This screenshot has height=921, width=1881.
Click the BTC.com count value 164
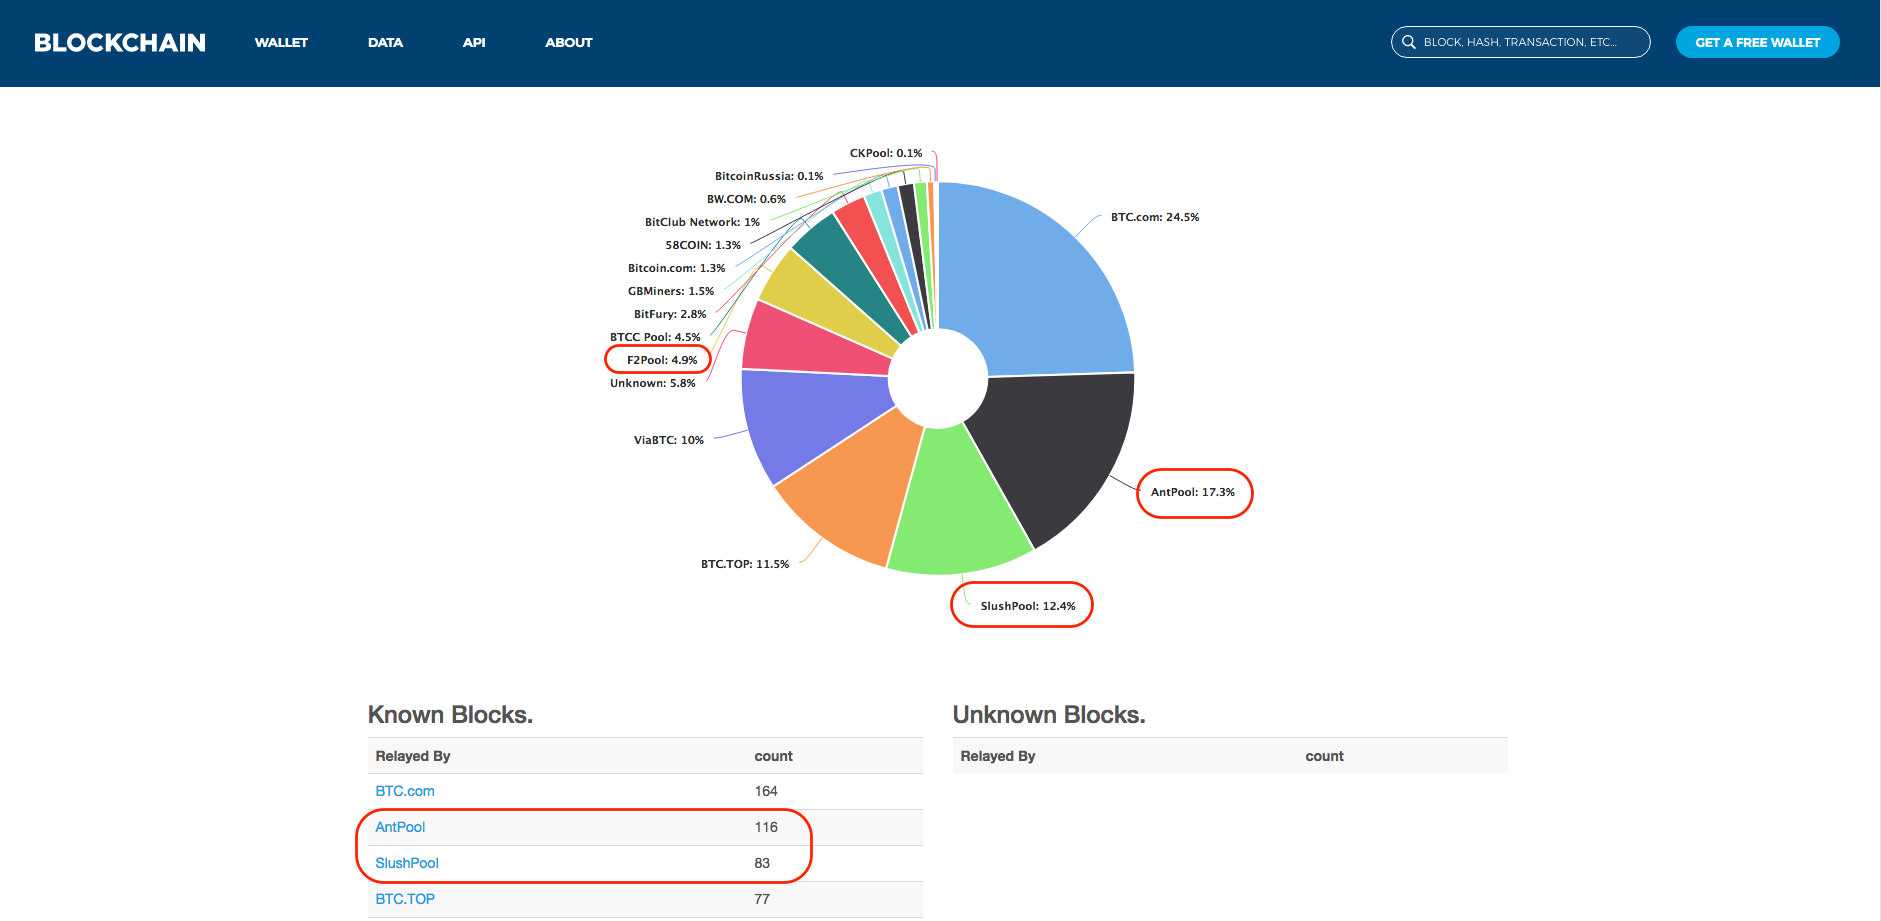(x=766, y=791)
